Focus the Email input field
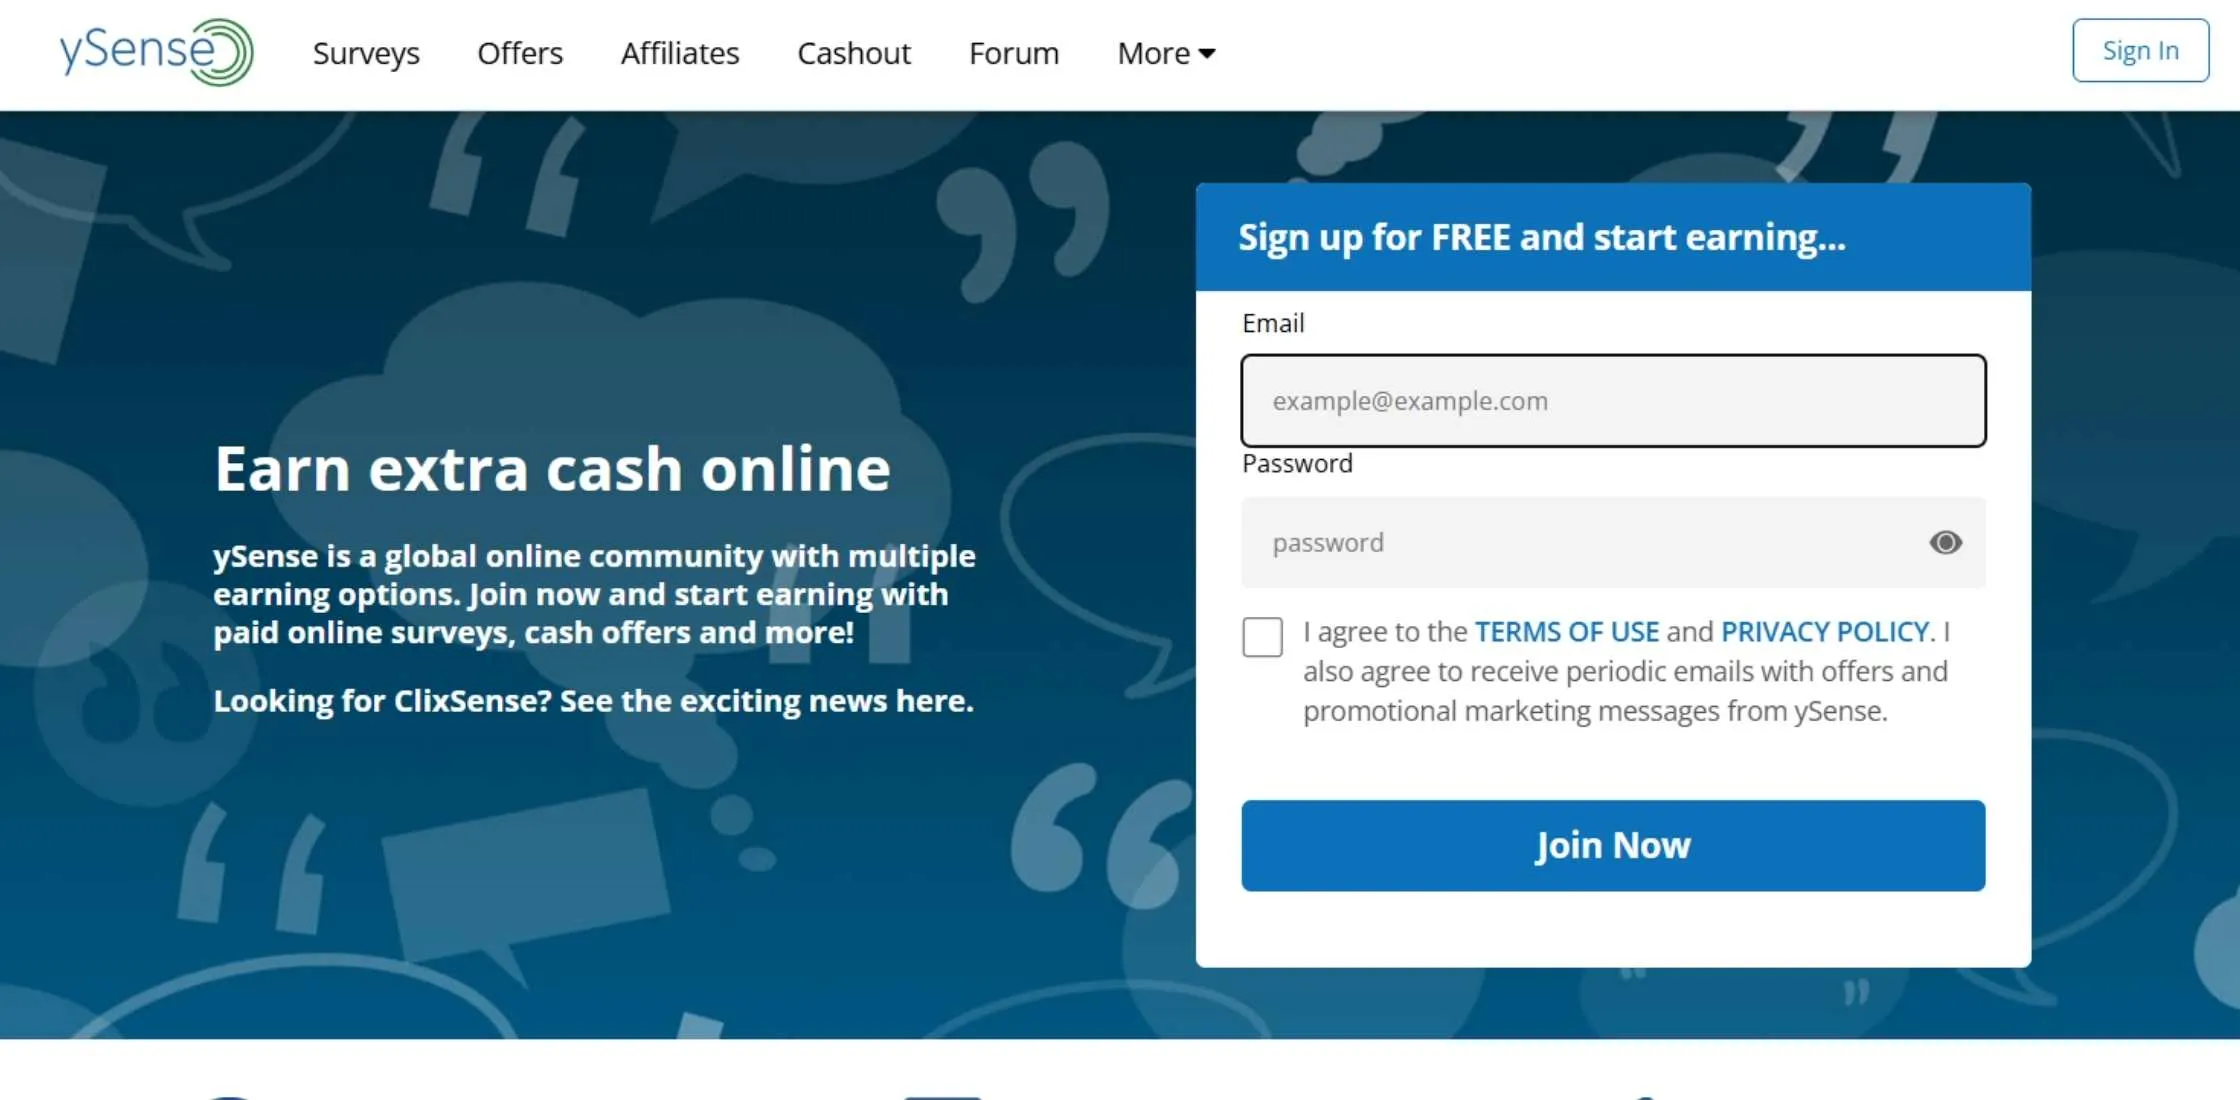This screenshot has width=2240, height=1100. [1613, 400]
